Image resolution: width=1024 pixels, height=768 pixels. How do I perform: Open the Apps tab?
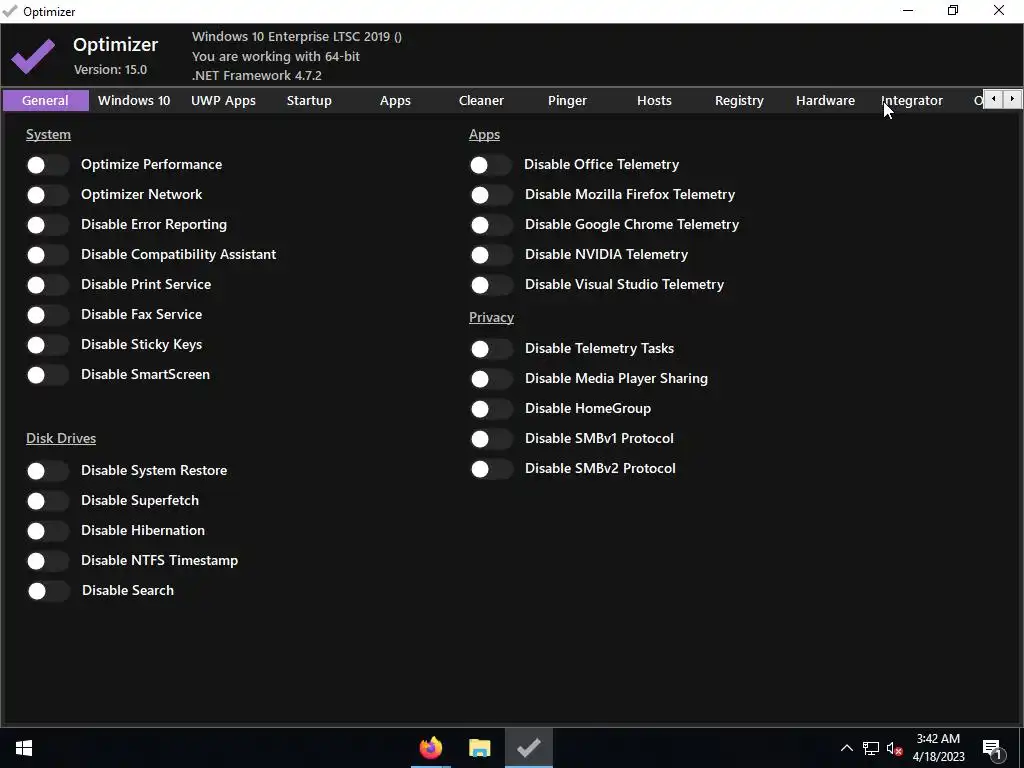point(395,101)
